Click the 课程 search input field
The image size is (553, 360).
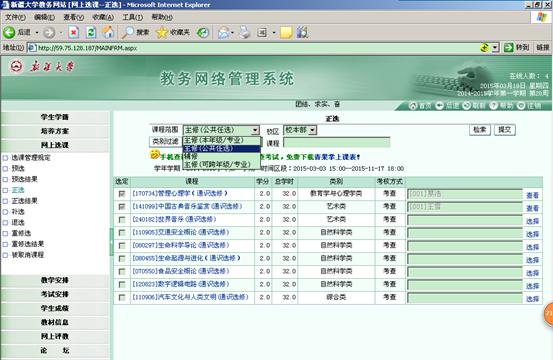click(x=337, y=142)
